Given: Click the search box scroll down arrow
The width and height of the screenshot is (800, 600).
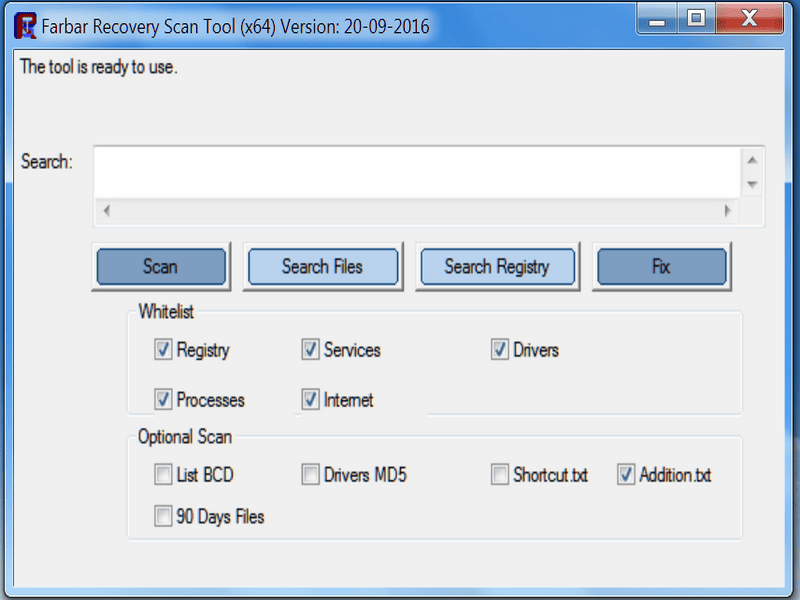Looking at the screenshot, I should pos(752,184).
